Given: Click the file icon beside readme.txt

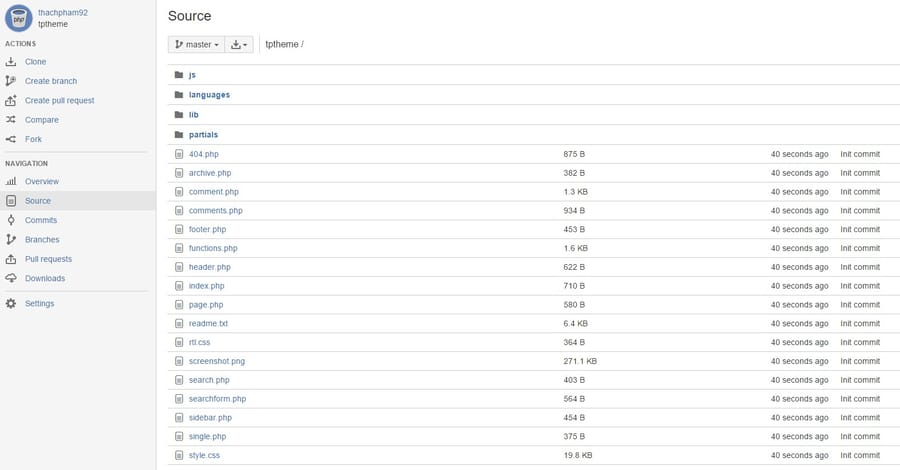Looking at the screenshot, I should coord(179,324).
